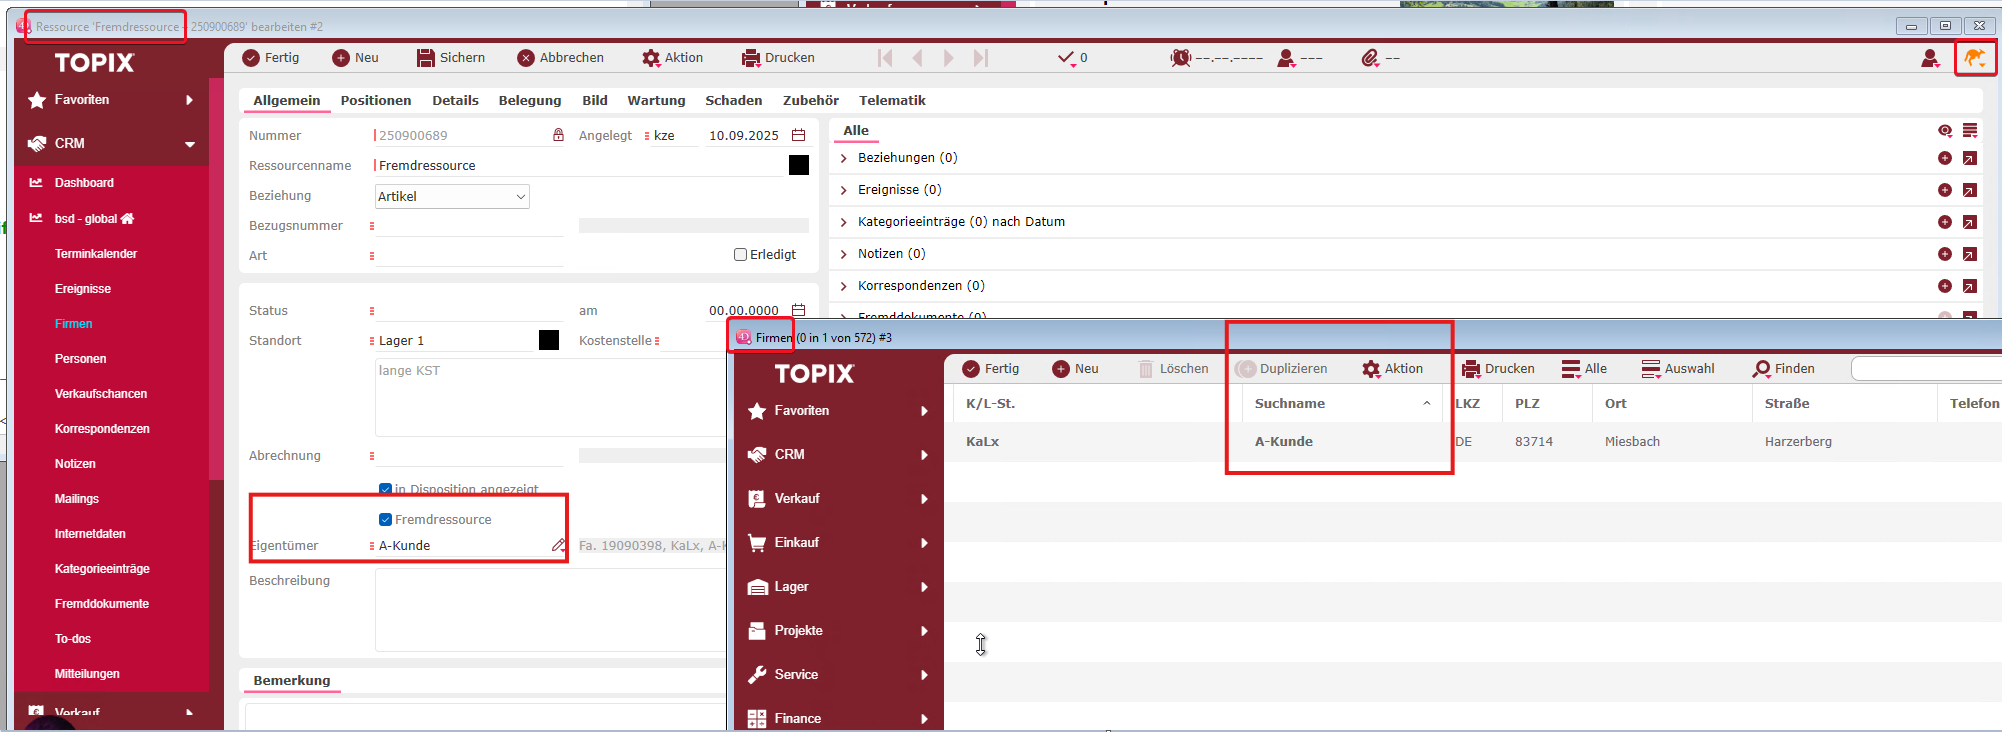Open the Angelegt date calendar picker
The height and width of the screenshot is (732, 2002).
coord(798,135)
